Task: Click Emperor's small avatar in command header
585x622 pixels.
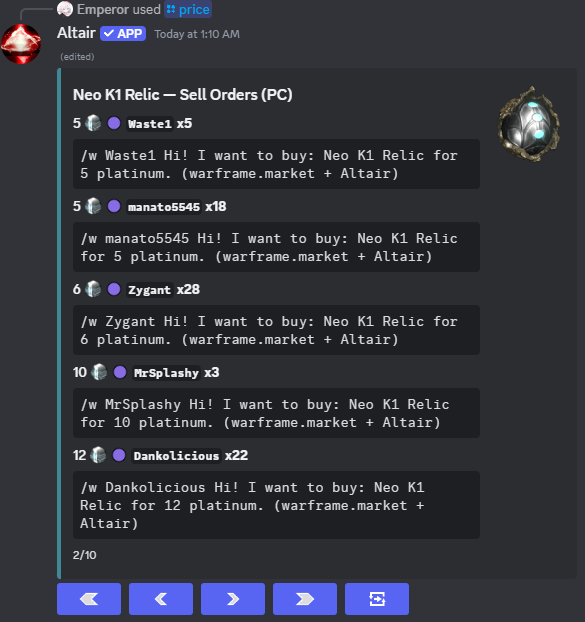Action: pos(65,9)
